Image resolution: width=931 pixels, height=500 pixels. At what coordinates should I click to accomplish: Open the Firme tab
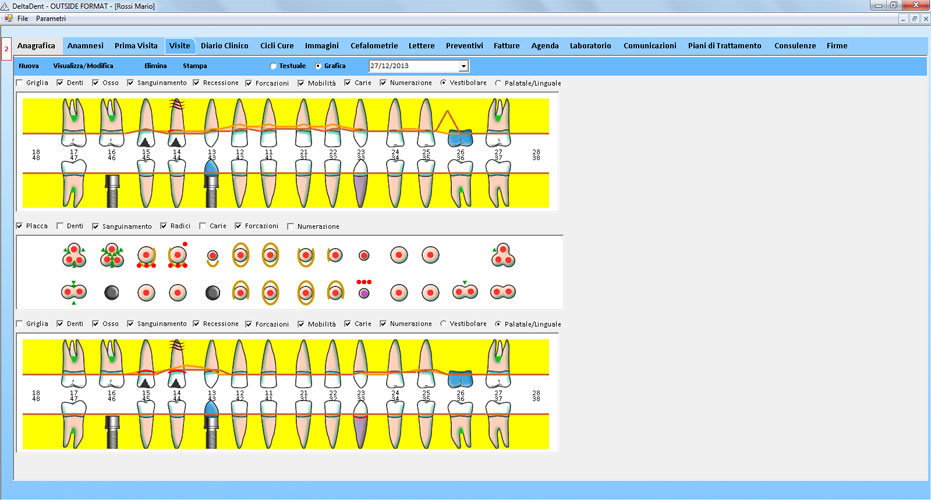(x=837, y=46)
